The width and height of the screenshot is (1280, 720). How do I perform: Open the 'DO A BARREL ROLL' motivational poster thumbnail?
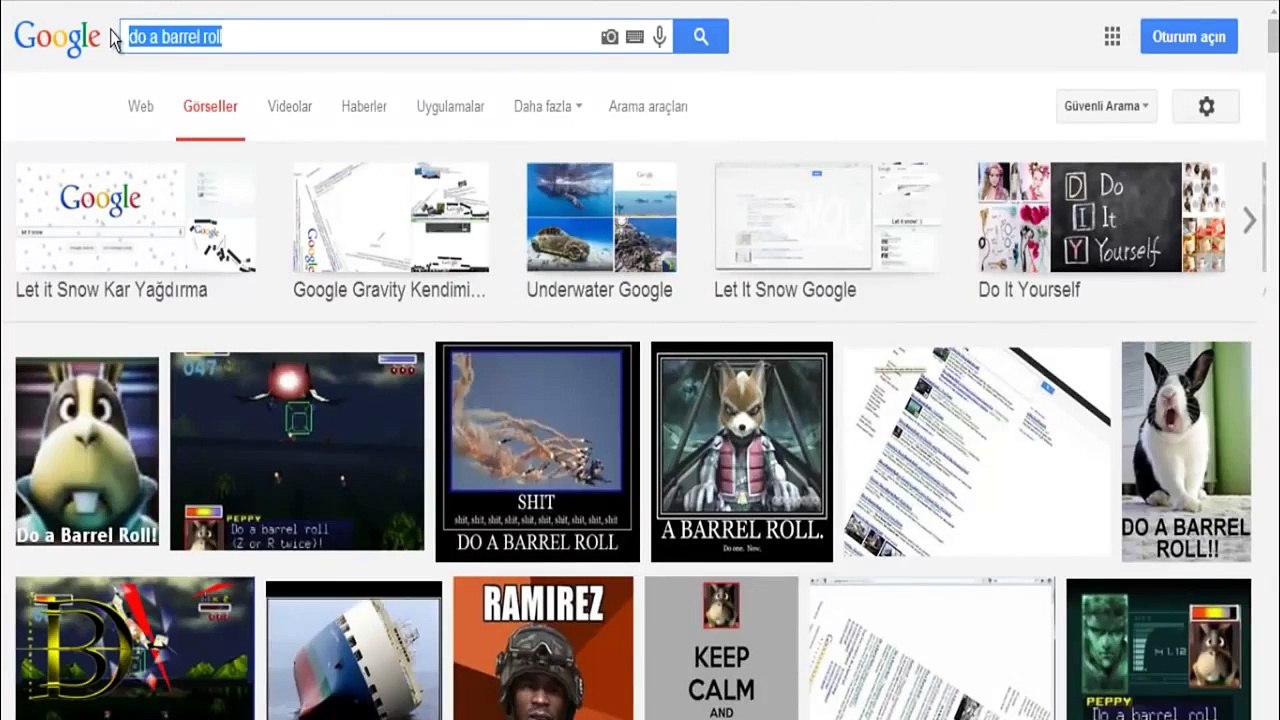[538, 452]
